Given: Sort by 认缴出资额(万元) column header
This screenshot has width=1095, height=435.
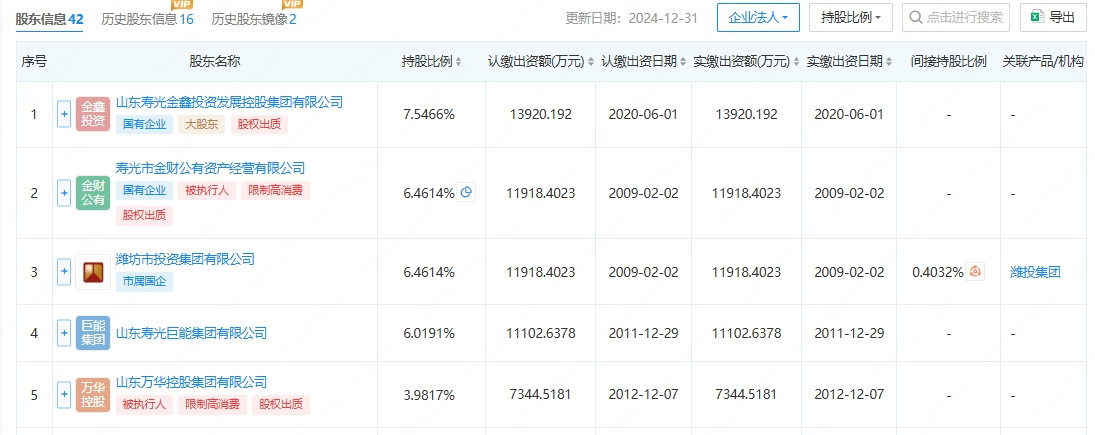Looking at the screenshot, I should point(540,61).
